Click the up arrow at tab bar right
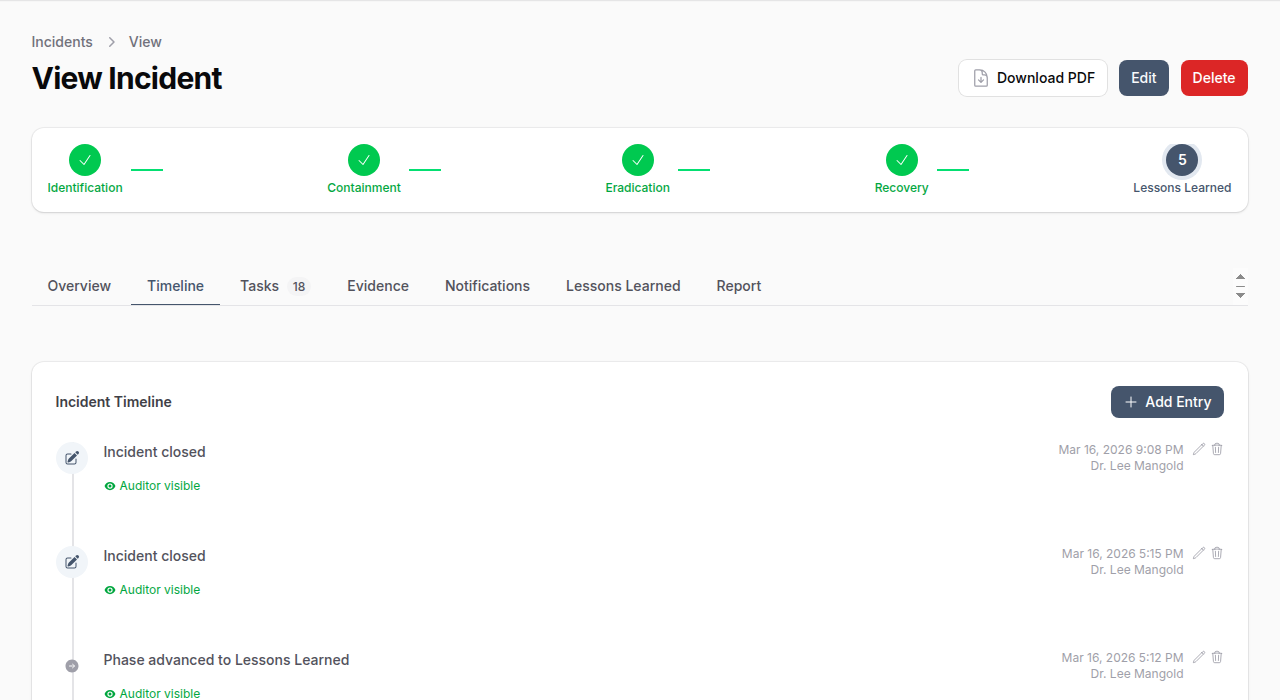This screenshot has height=700, width=1280. click(1240, 277)
